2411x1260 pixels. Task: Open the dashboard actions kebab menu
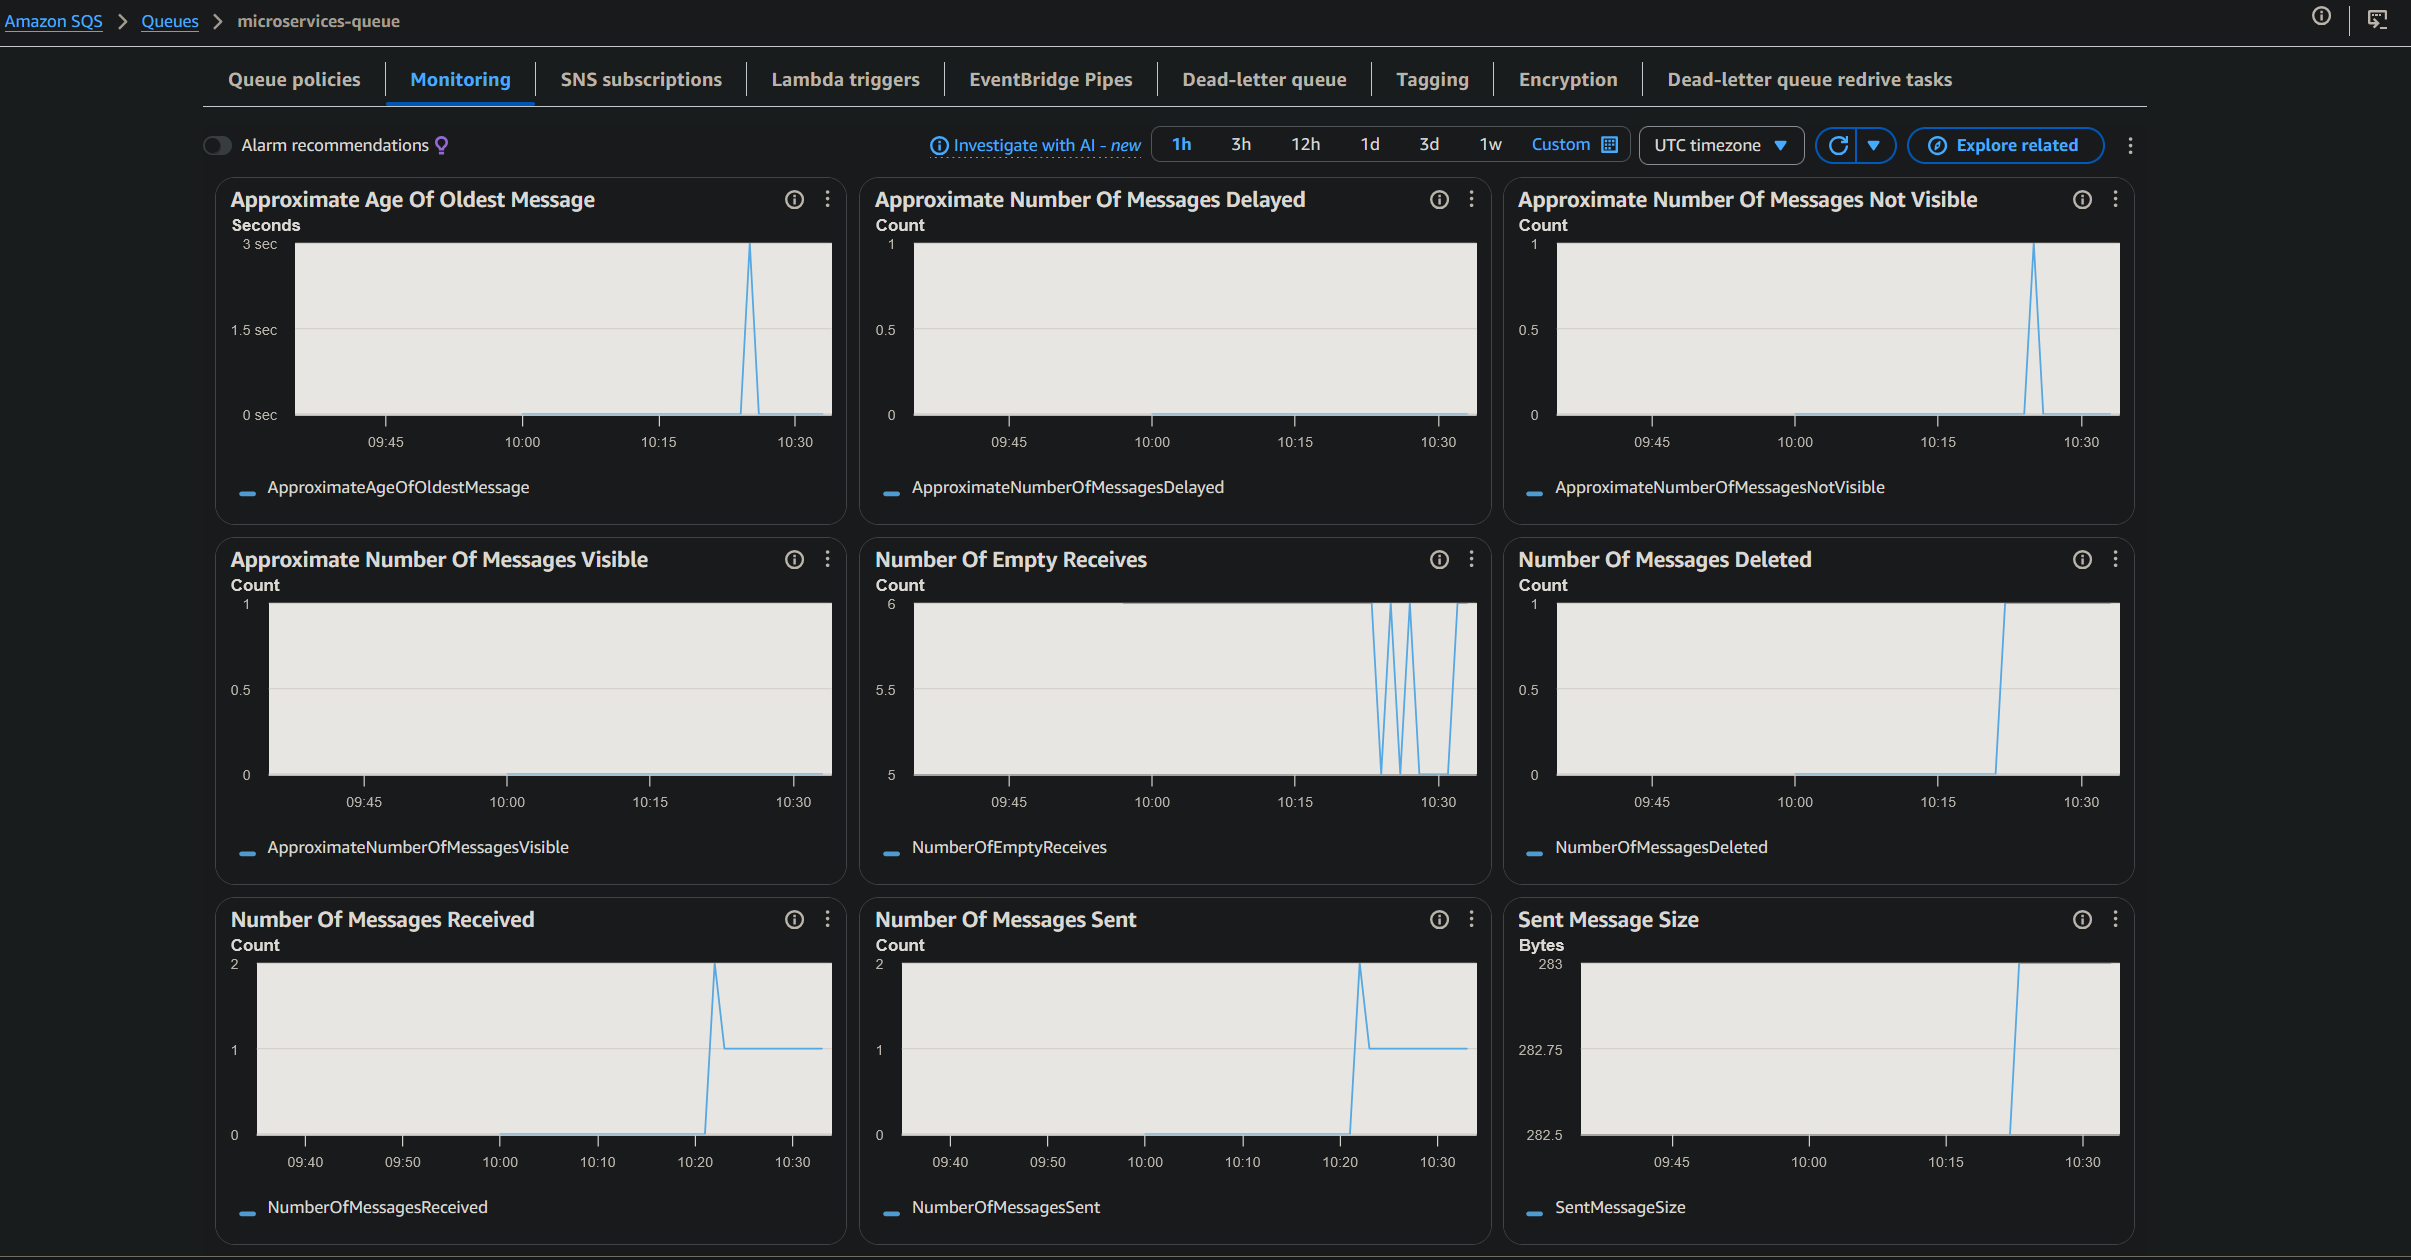[x=2130, y=146]
